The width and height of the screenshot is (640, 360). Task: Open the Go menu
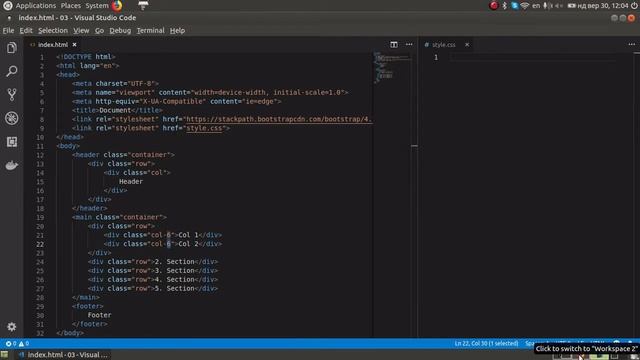(99, 31)
